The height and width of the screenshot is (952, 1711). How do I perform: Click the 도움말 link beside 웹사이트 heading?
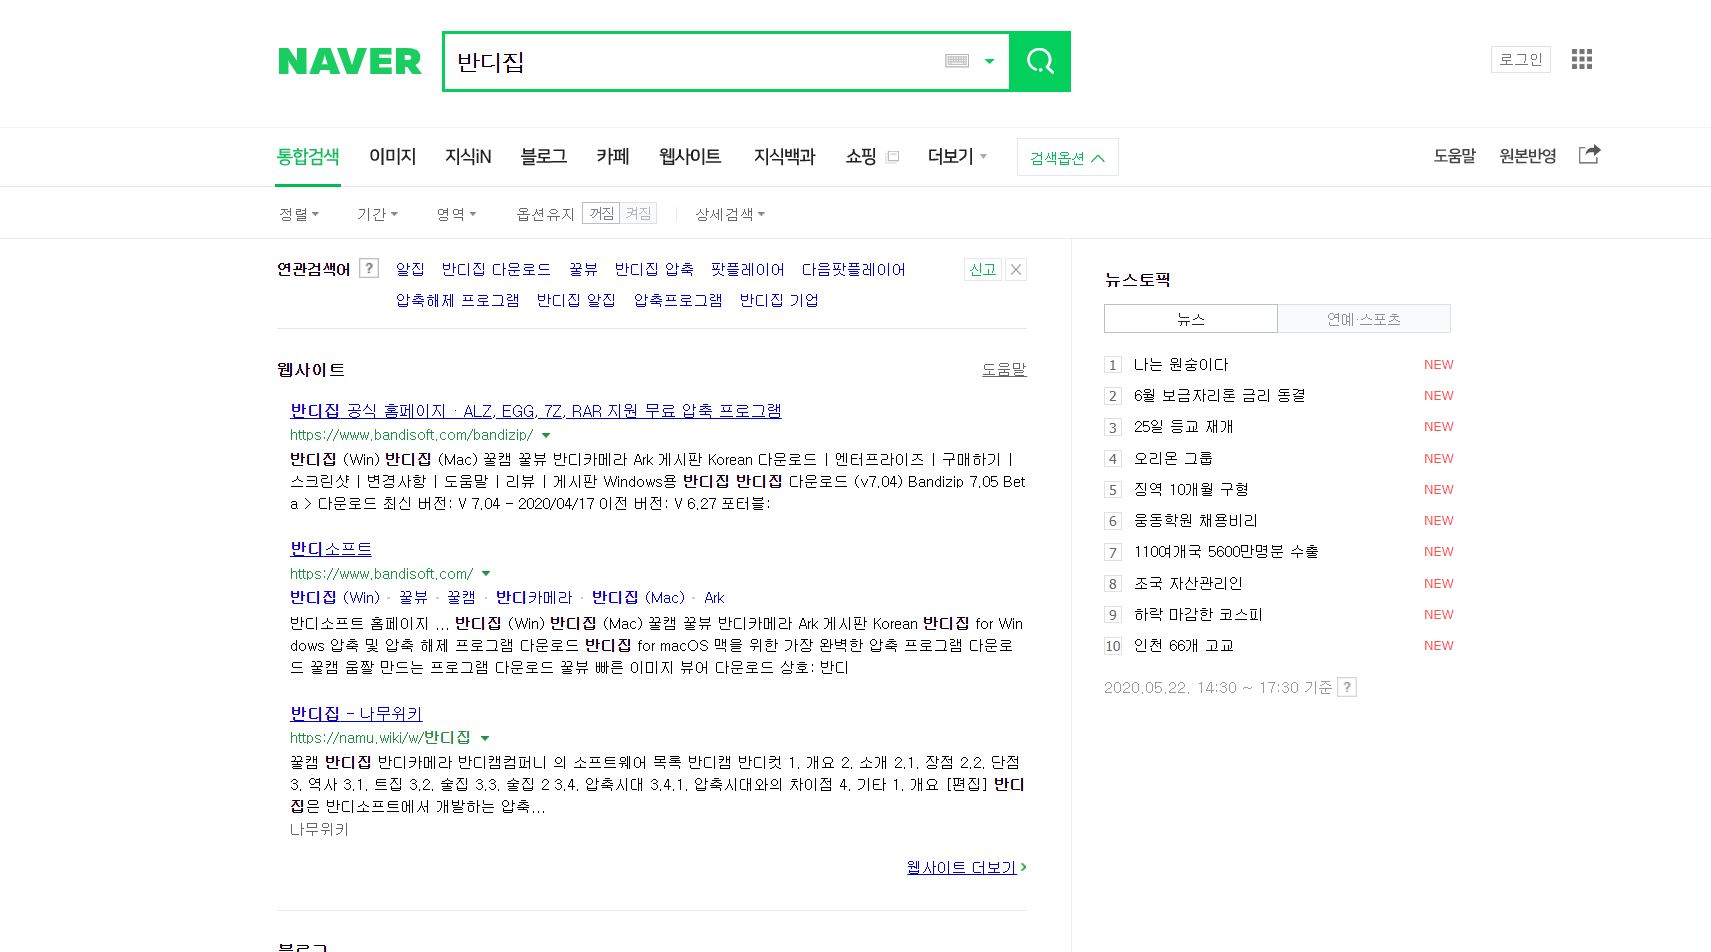click(1004, 369)
